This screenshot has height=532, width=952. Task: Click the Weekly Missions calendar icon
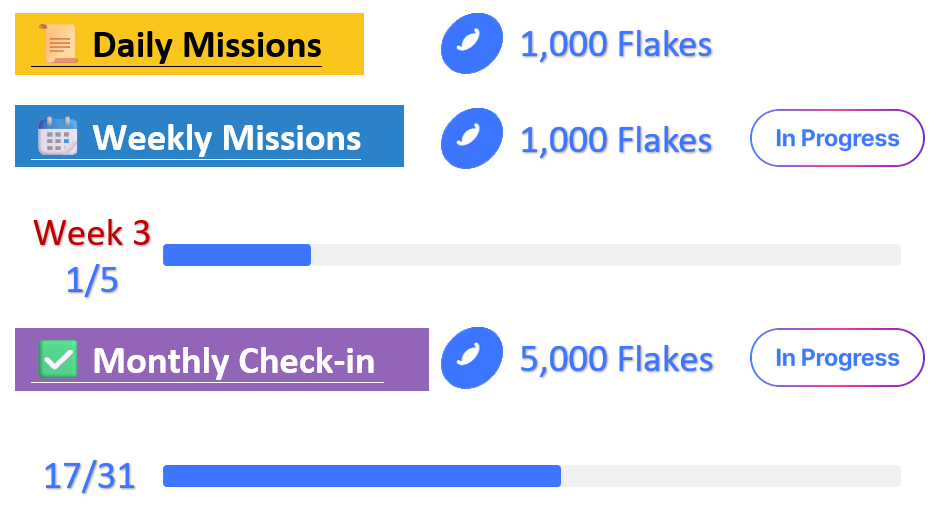[x=58, y=137]
